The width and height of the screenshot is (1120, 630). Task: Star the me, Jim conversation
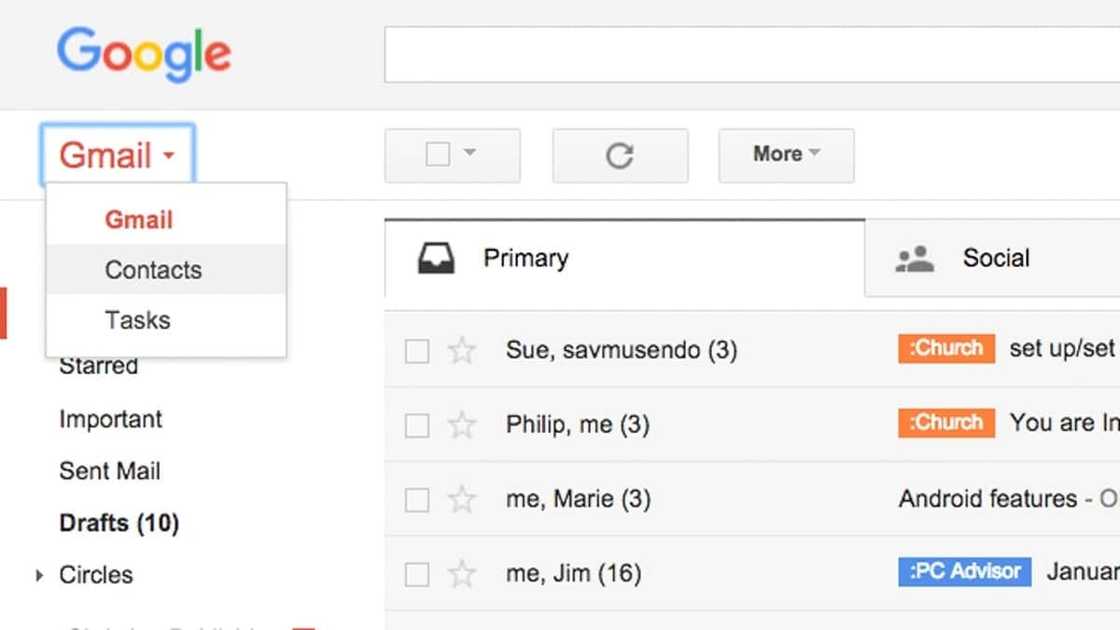[462, 574]
